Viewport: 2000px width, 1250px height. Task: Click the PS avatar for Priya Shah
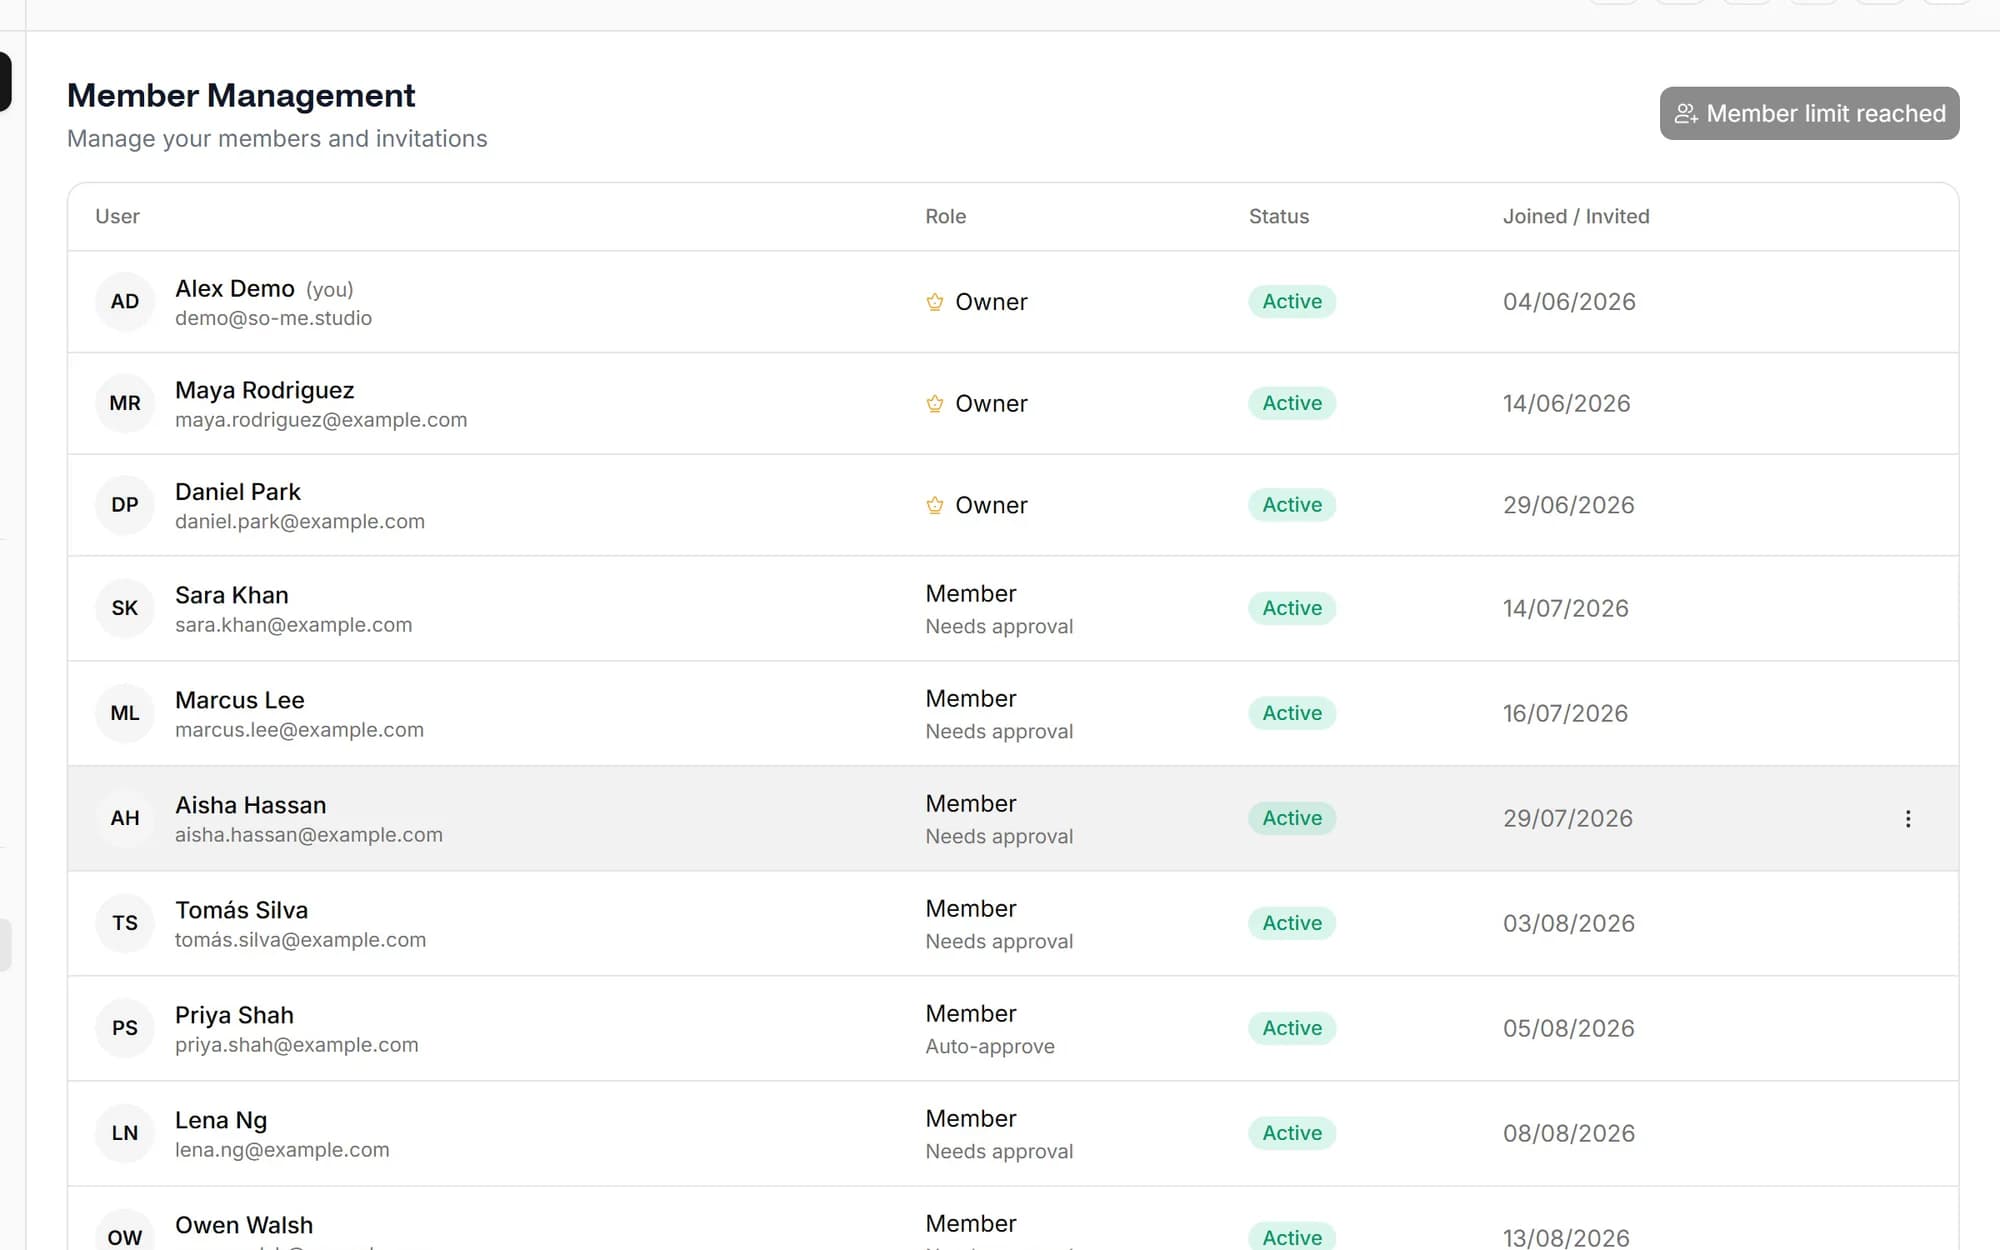click(125, 1028)
